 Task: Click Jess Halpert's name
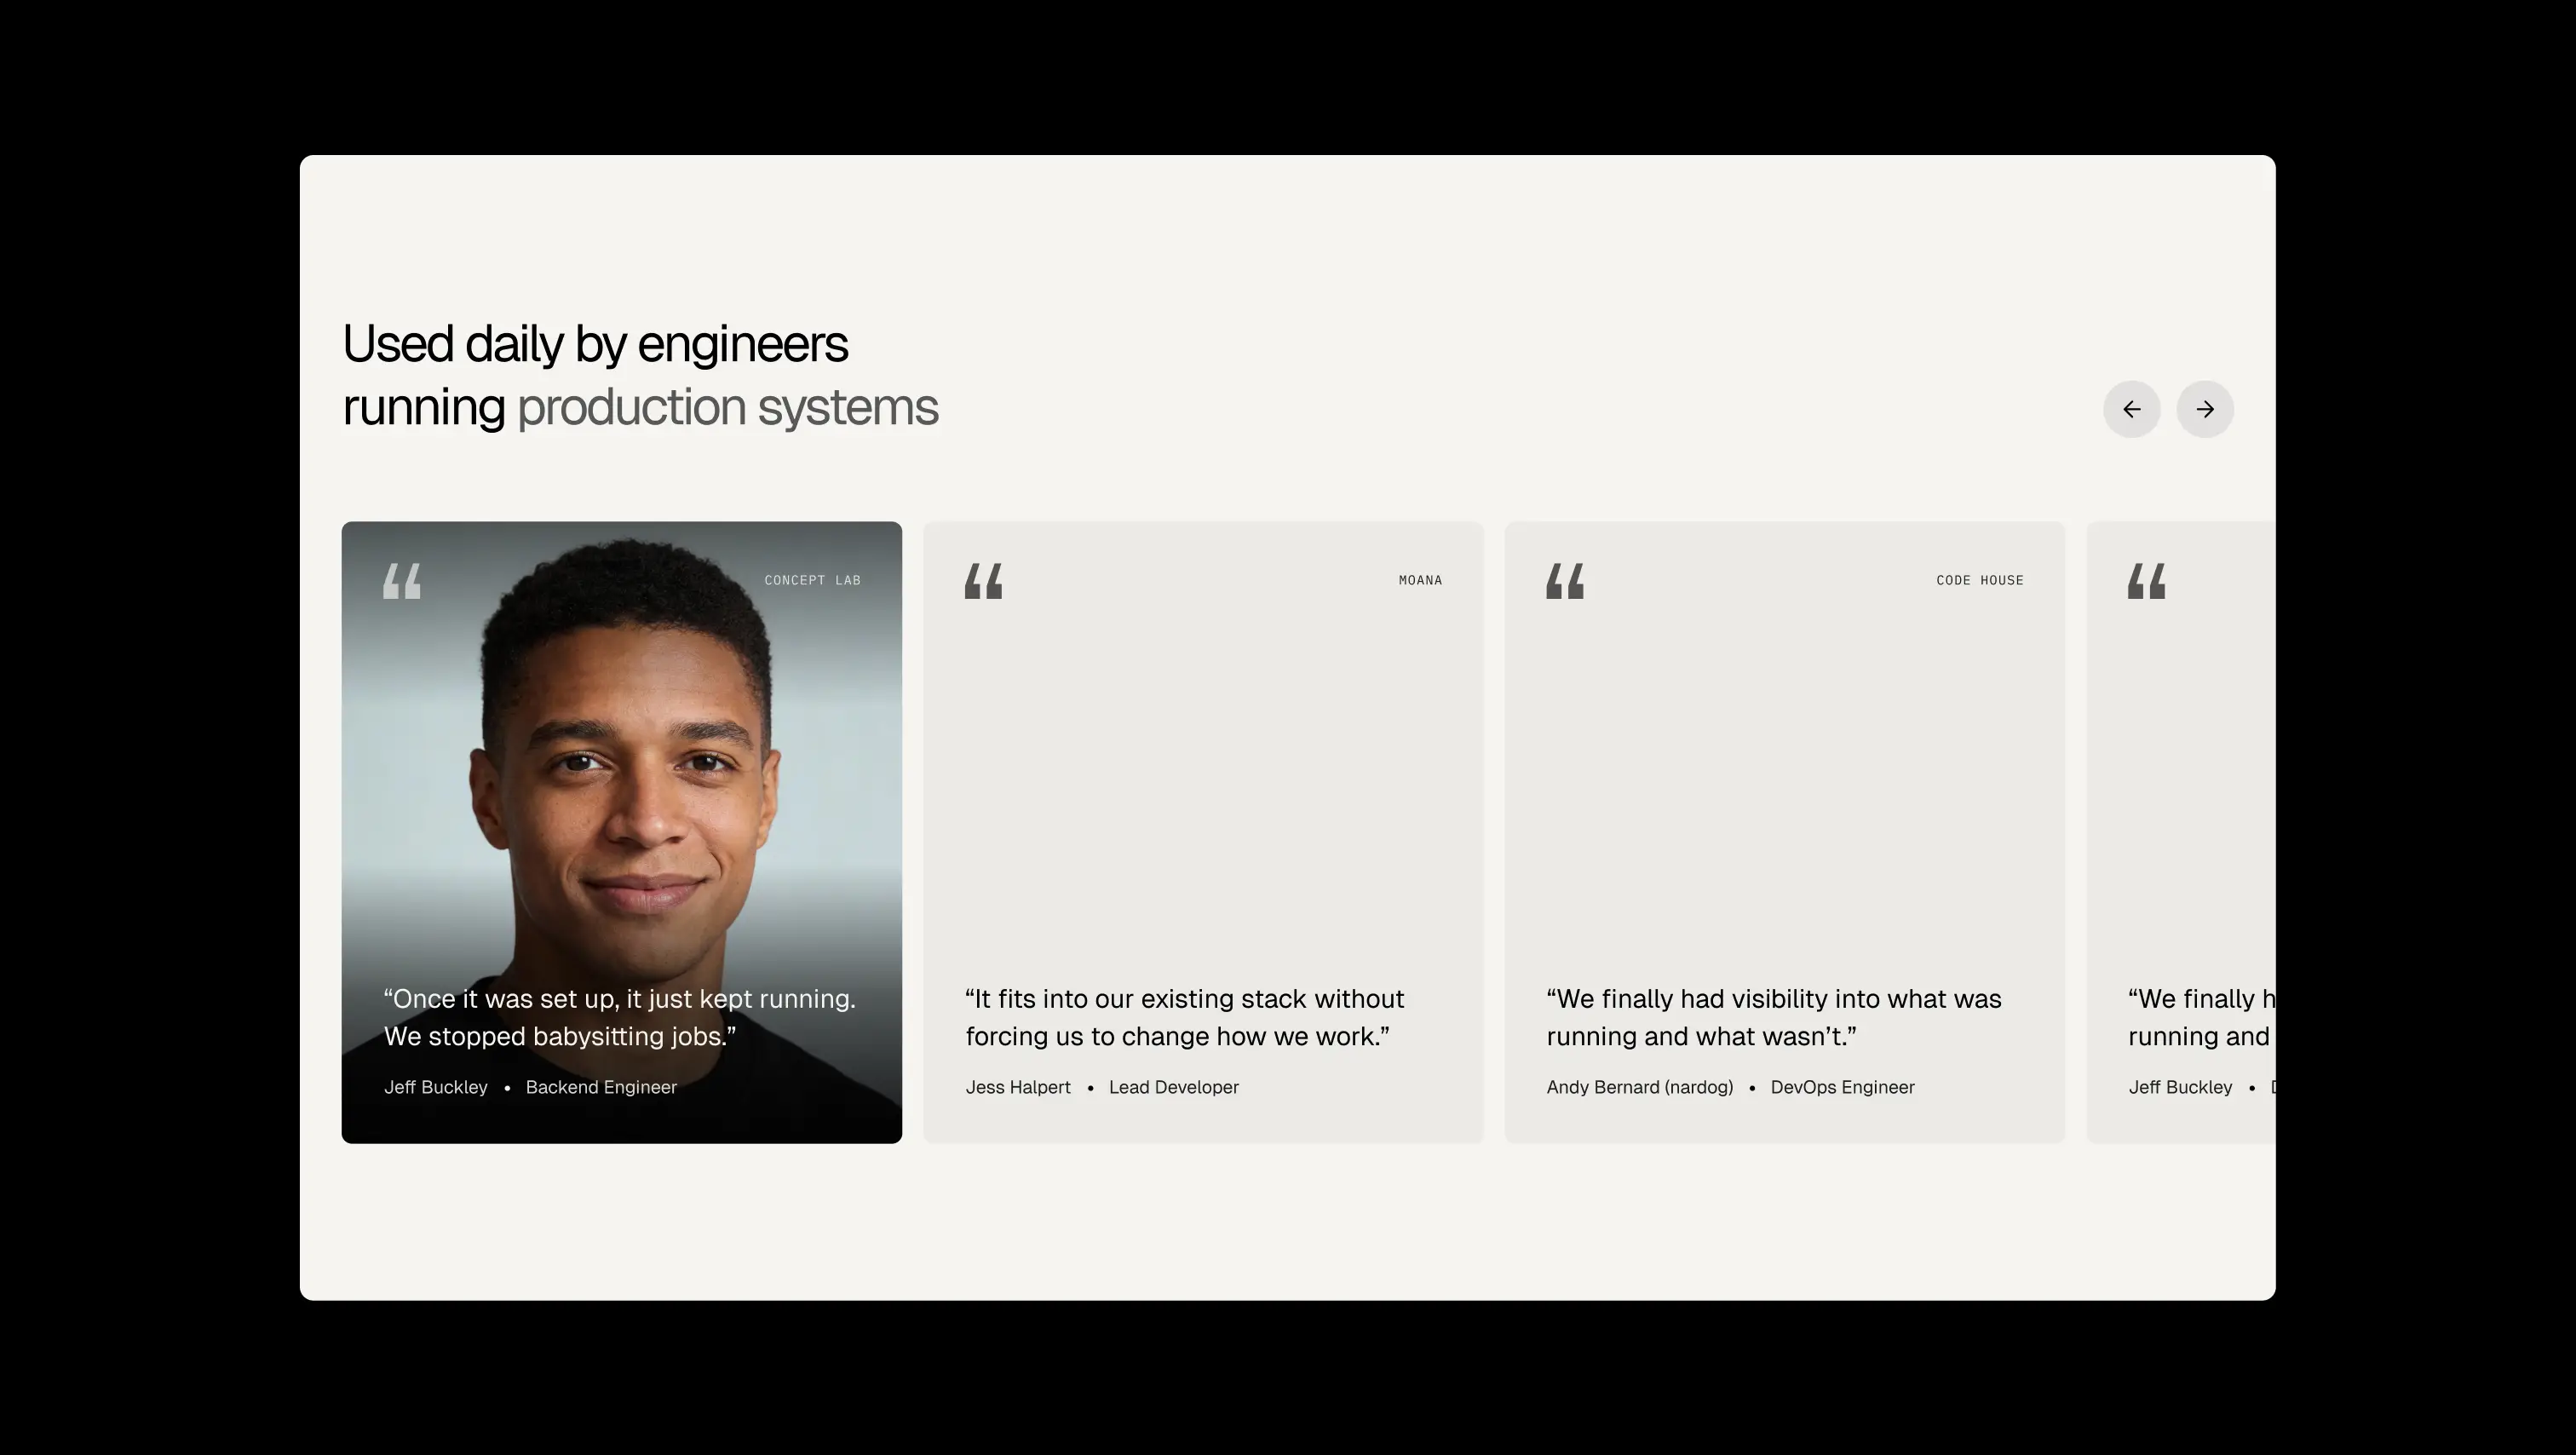(x=1018, y=1087)
